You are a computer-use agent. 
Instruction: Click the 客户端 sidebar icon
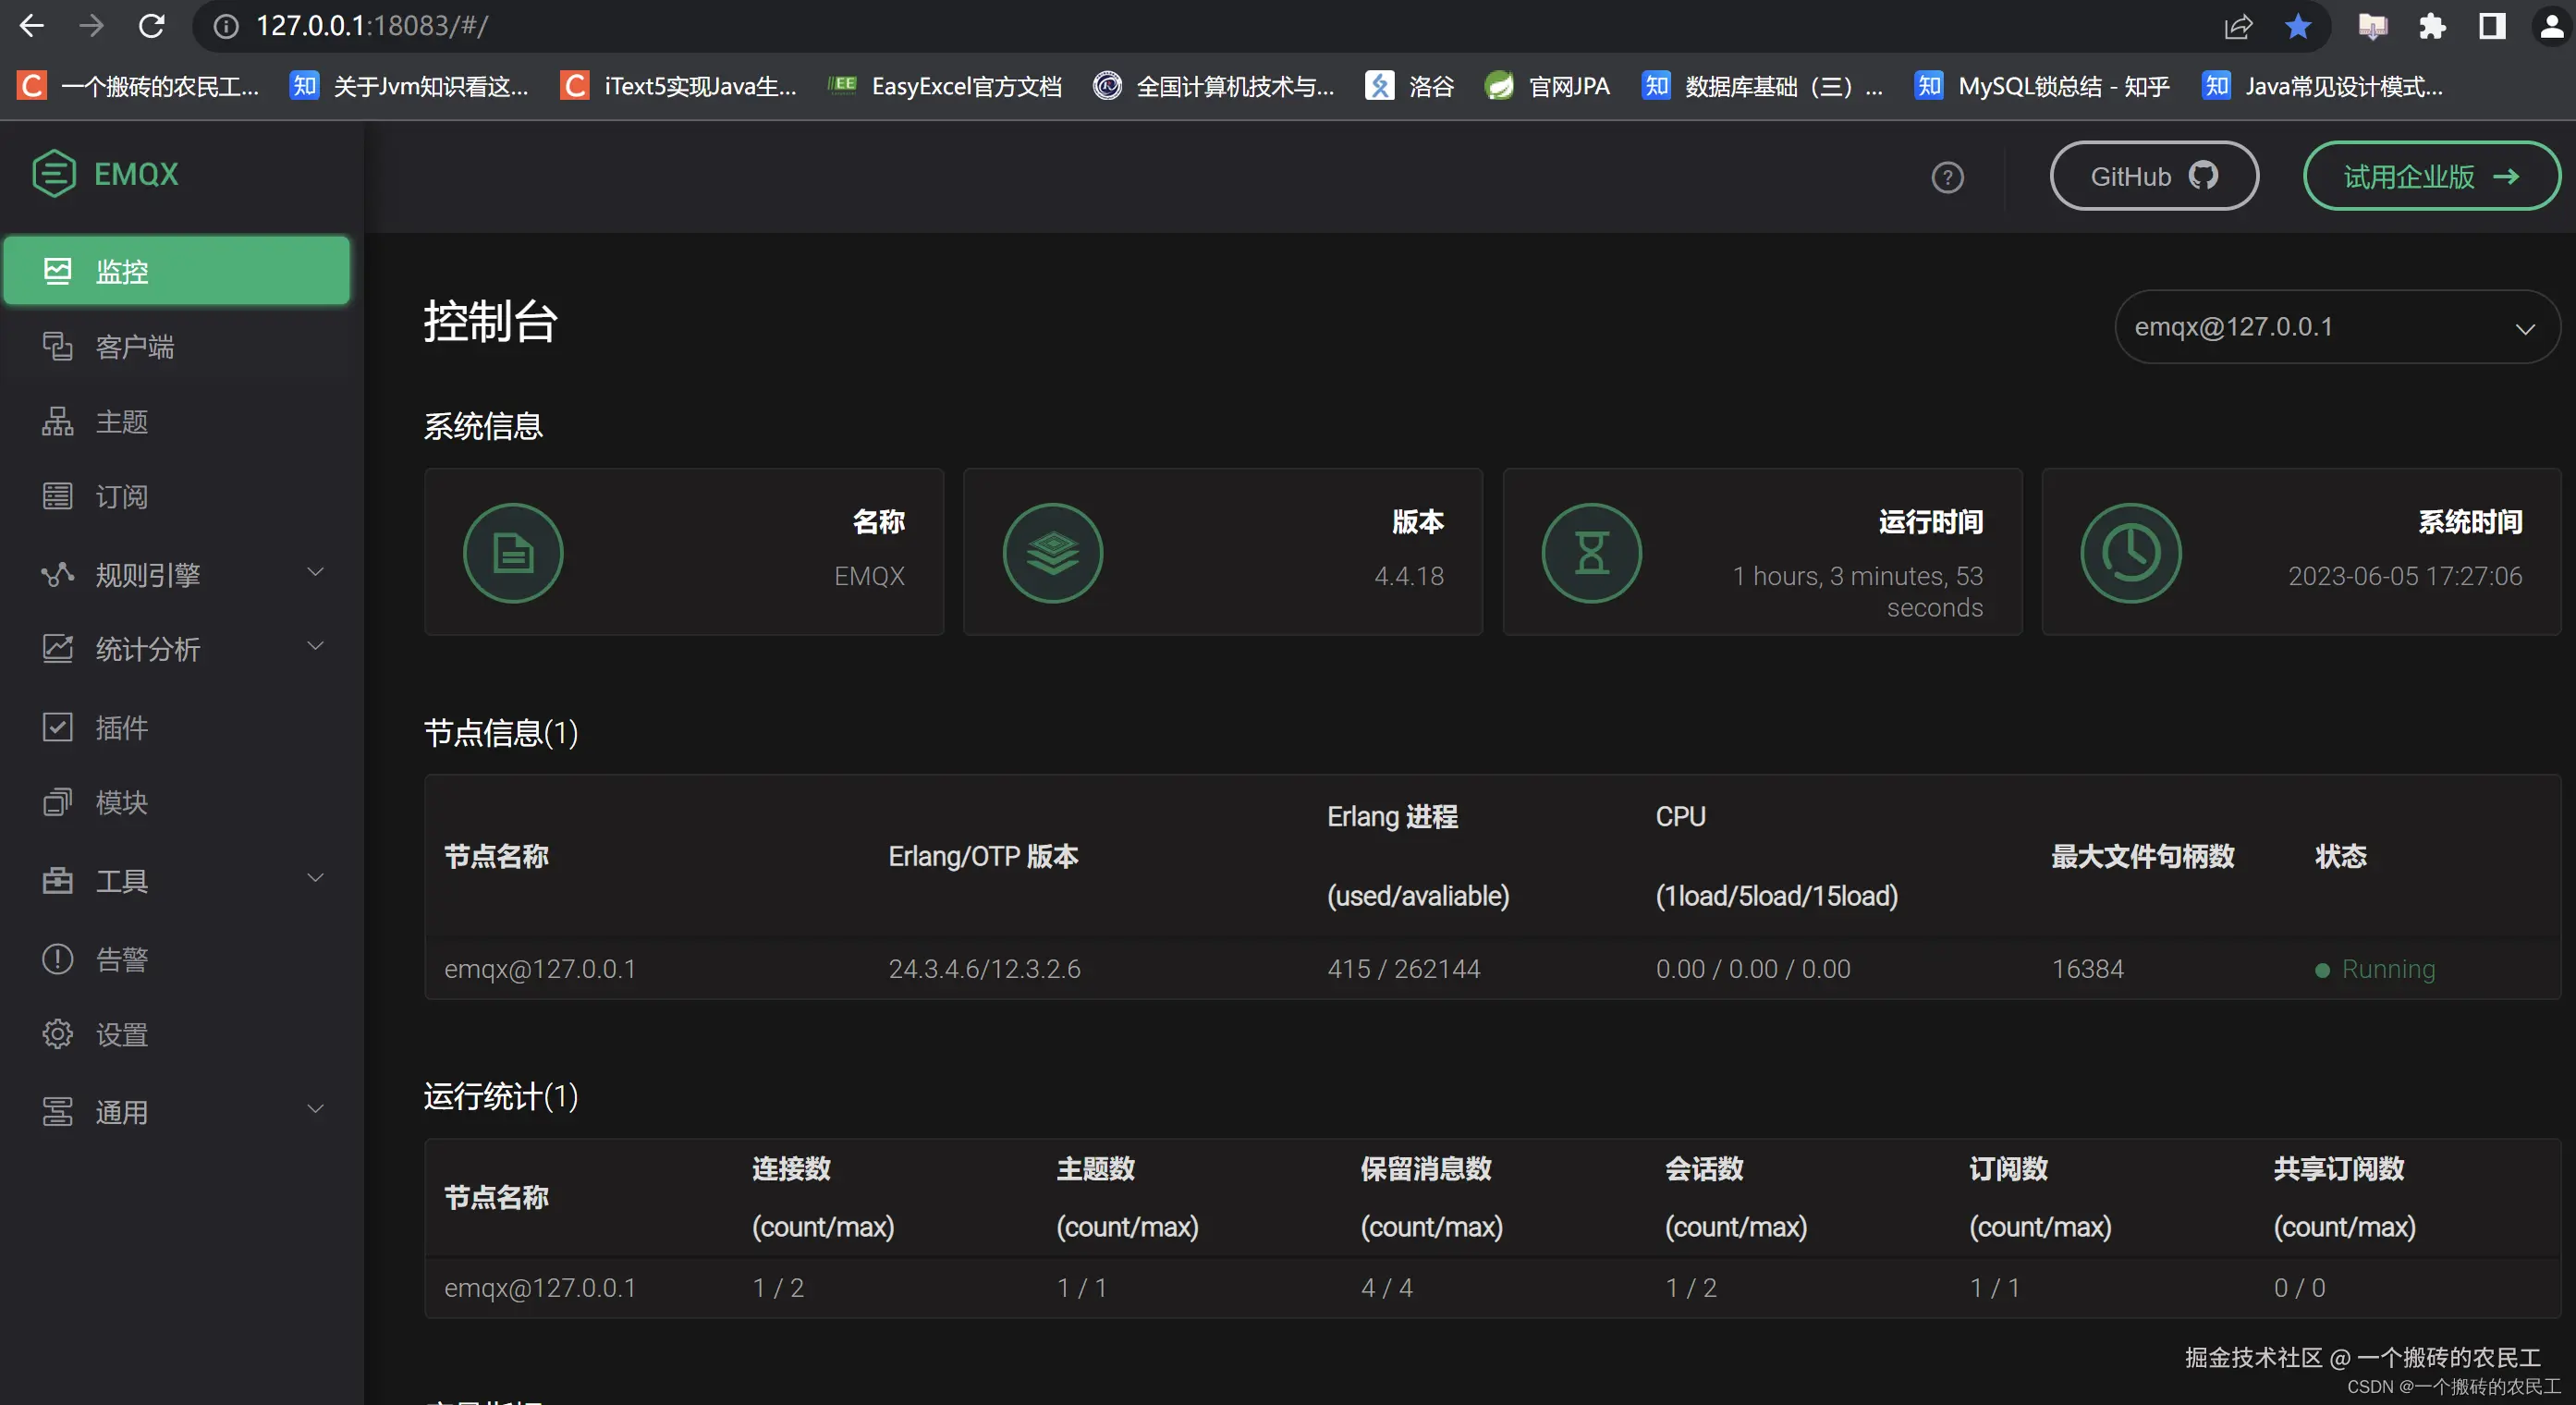tap(58, 346)
